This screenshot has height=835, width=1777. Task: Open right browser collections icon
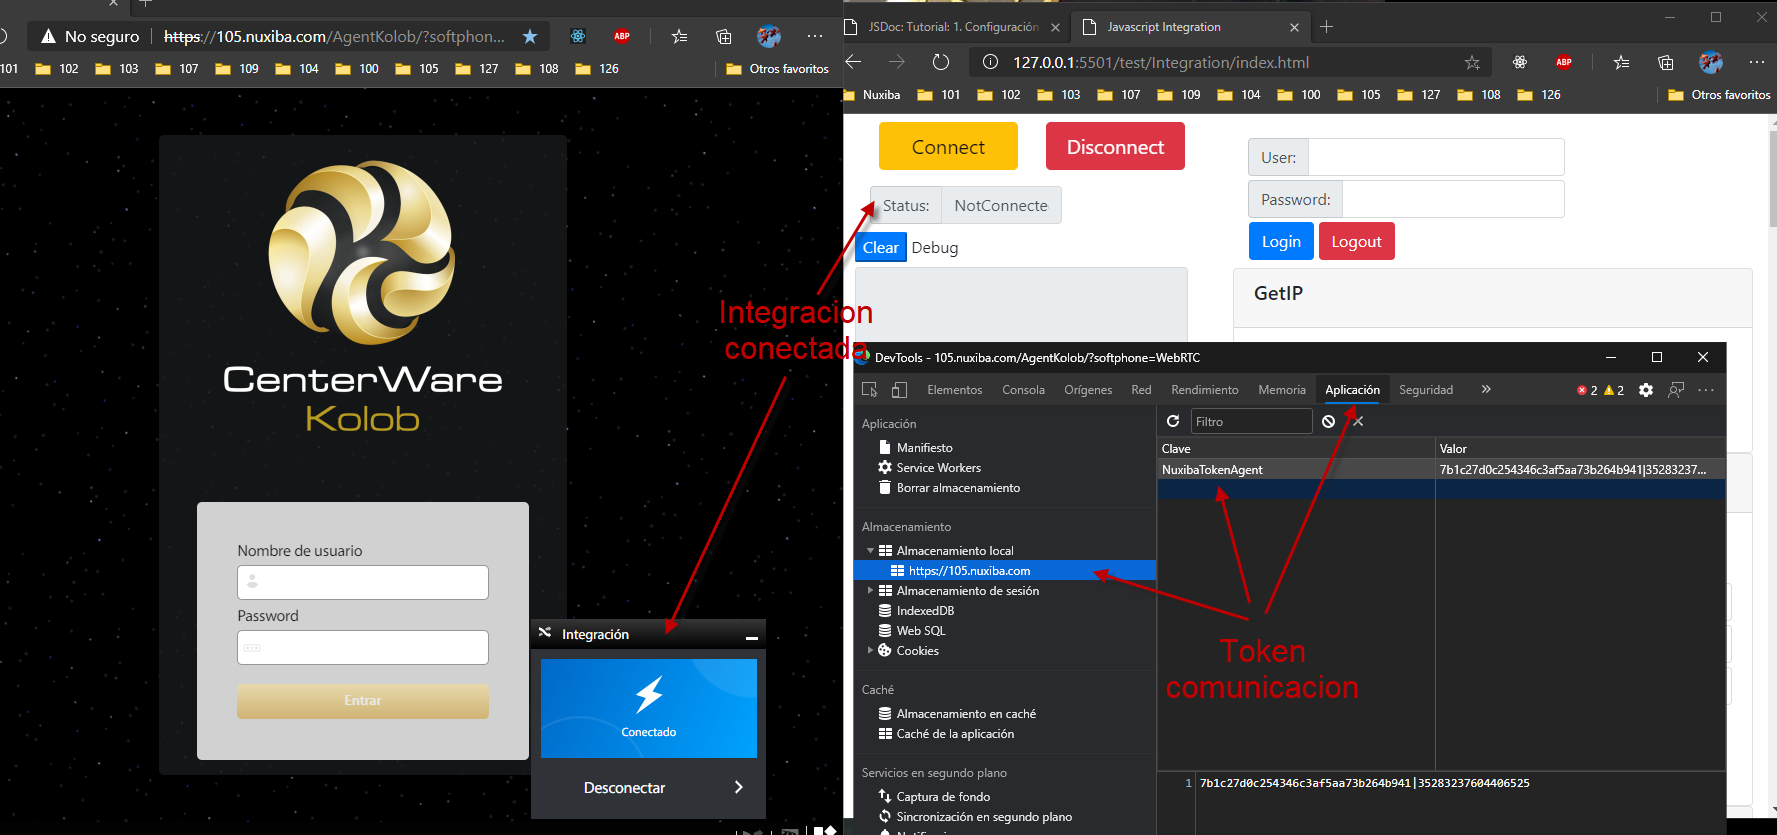tap(1666, 62)
